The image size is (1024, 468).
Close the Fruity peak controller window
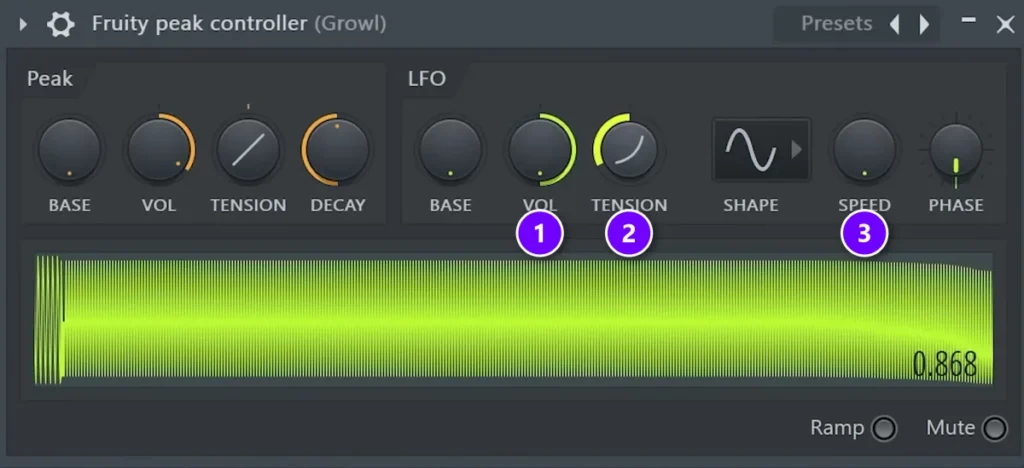pos(1004,25)
